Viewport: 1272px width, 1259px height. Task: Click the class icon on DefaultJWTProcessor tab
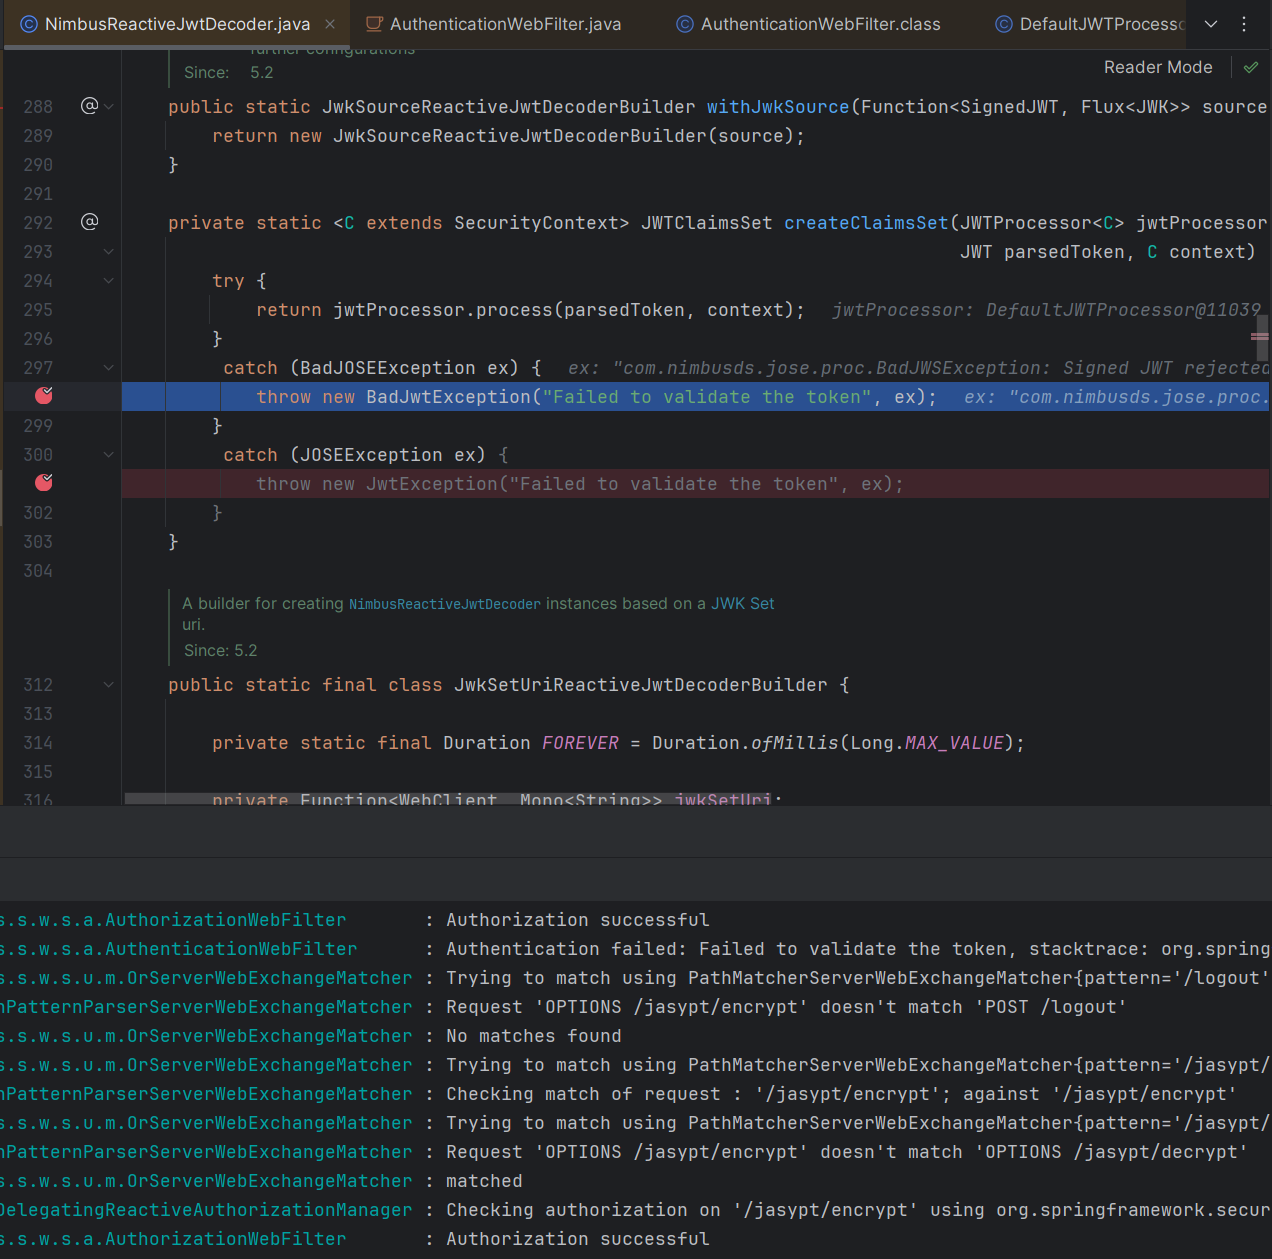[x=1003, y=23]
